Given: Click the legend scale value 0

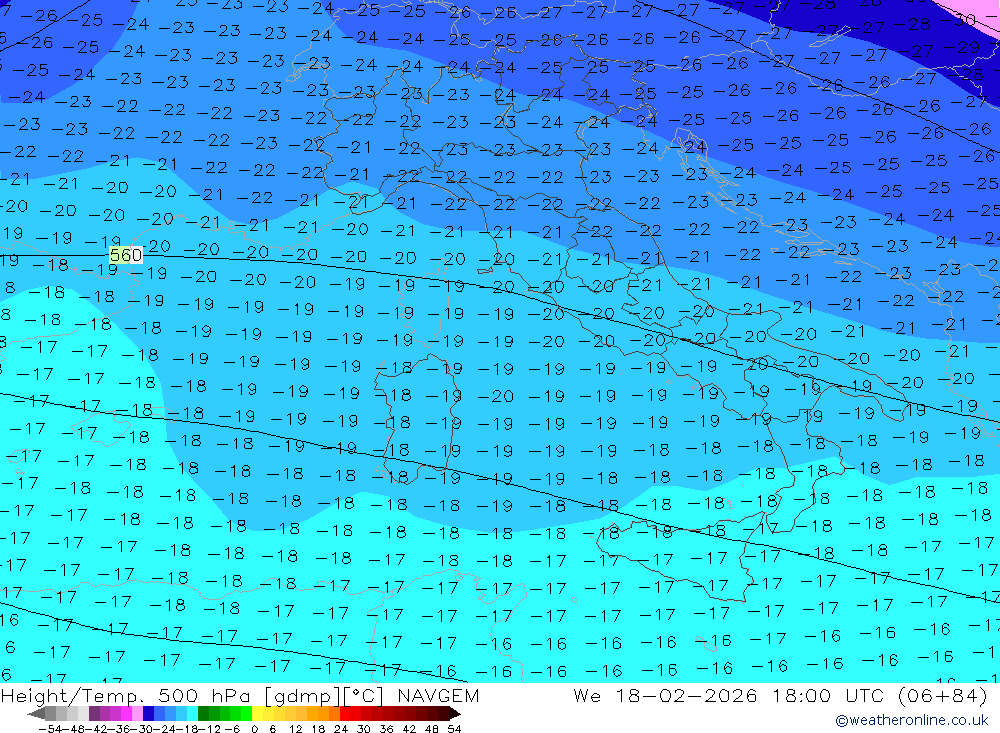Looking at the screenshot, I should 254,729.
